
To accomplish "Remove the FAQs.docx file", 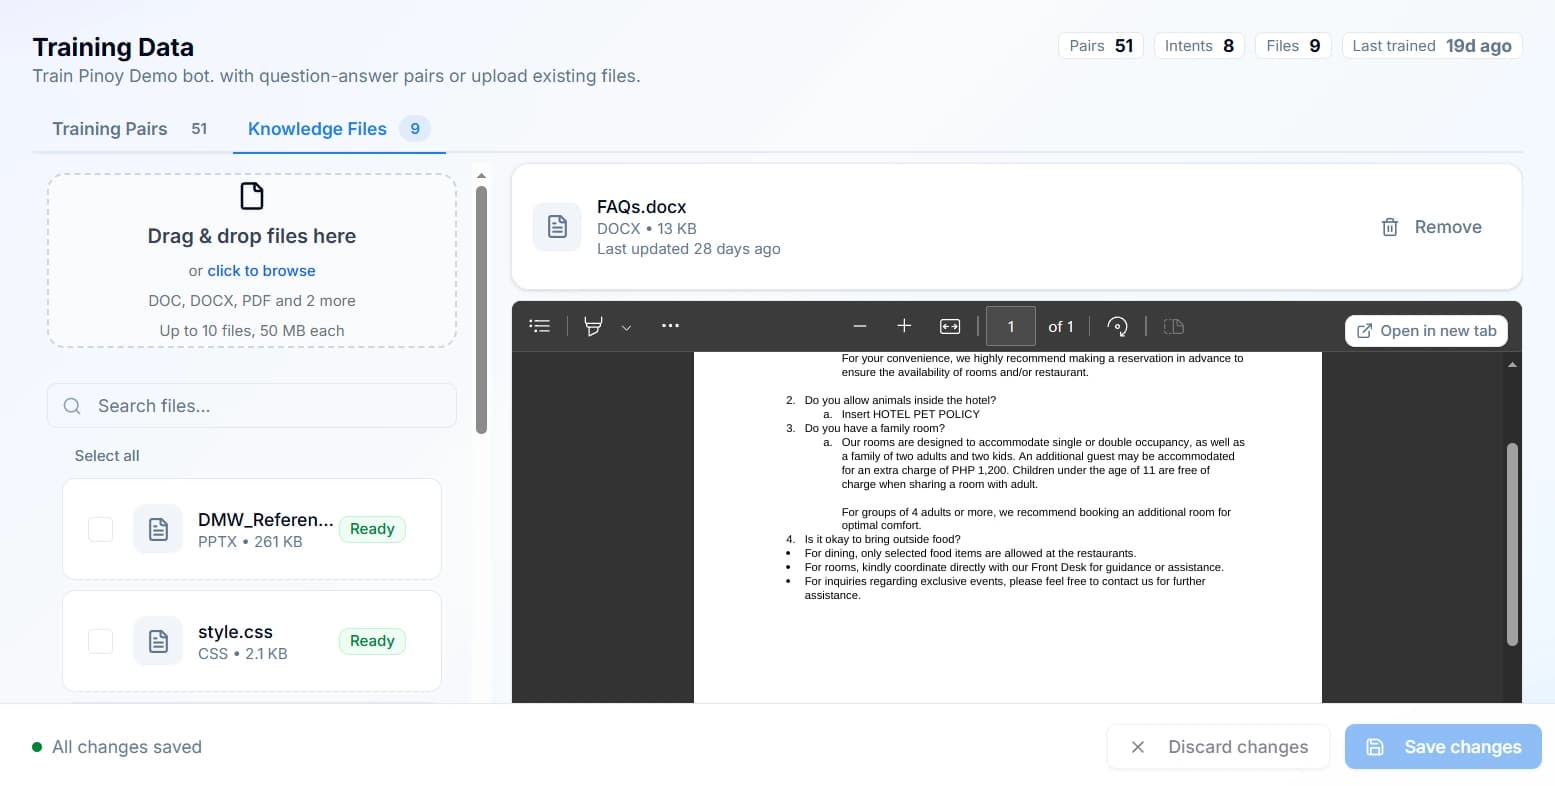I will [x=1431, y=227].
